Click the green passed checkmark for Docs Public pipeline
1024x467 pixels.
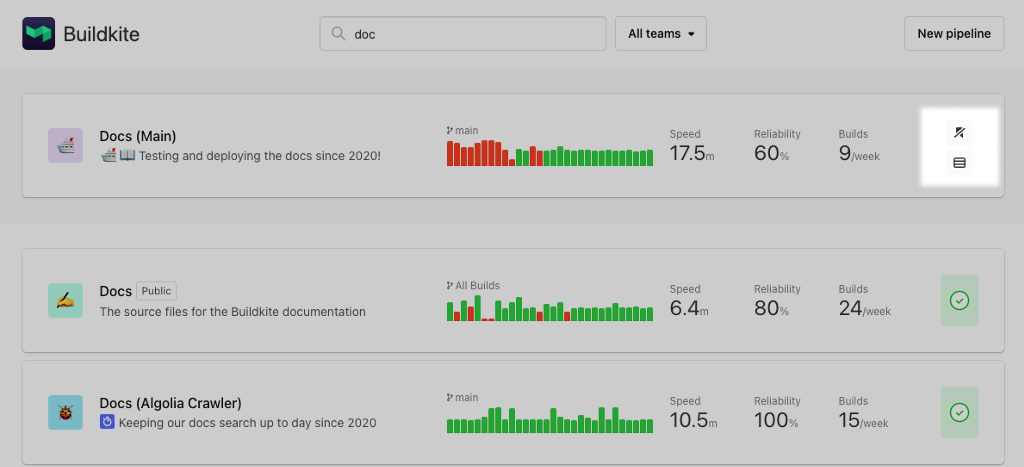click(x=959, y=300)
